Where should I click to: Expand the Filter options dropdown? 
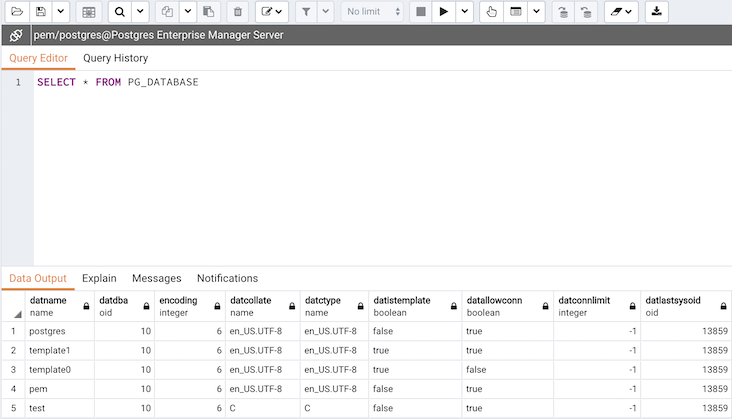(326, 12)
